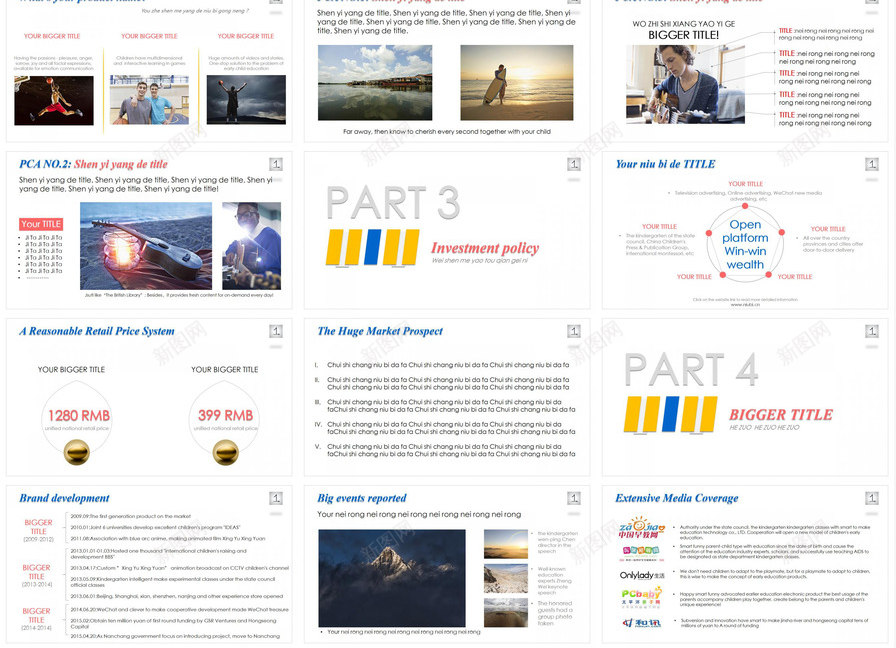Click the page number box on the Extensive Media Coverage slide

[871, 498]
